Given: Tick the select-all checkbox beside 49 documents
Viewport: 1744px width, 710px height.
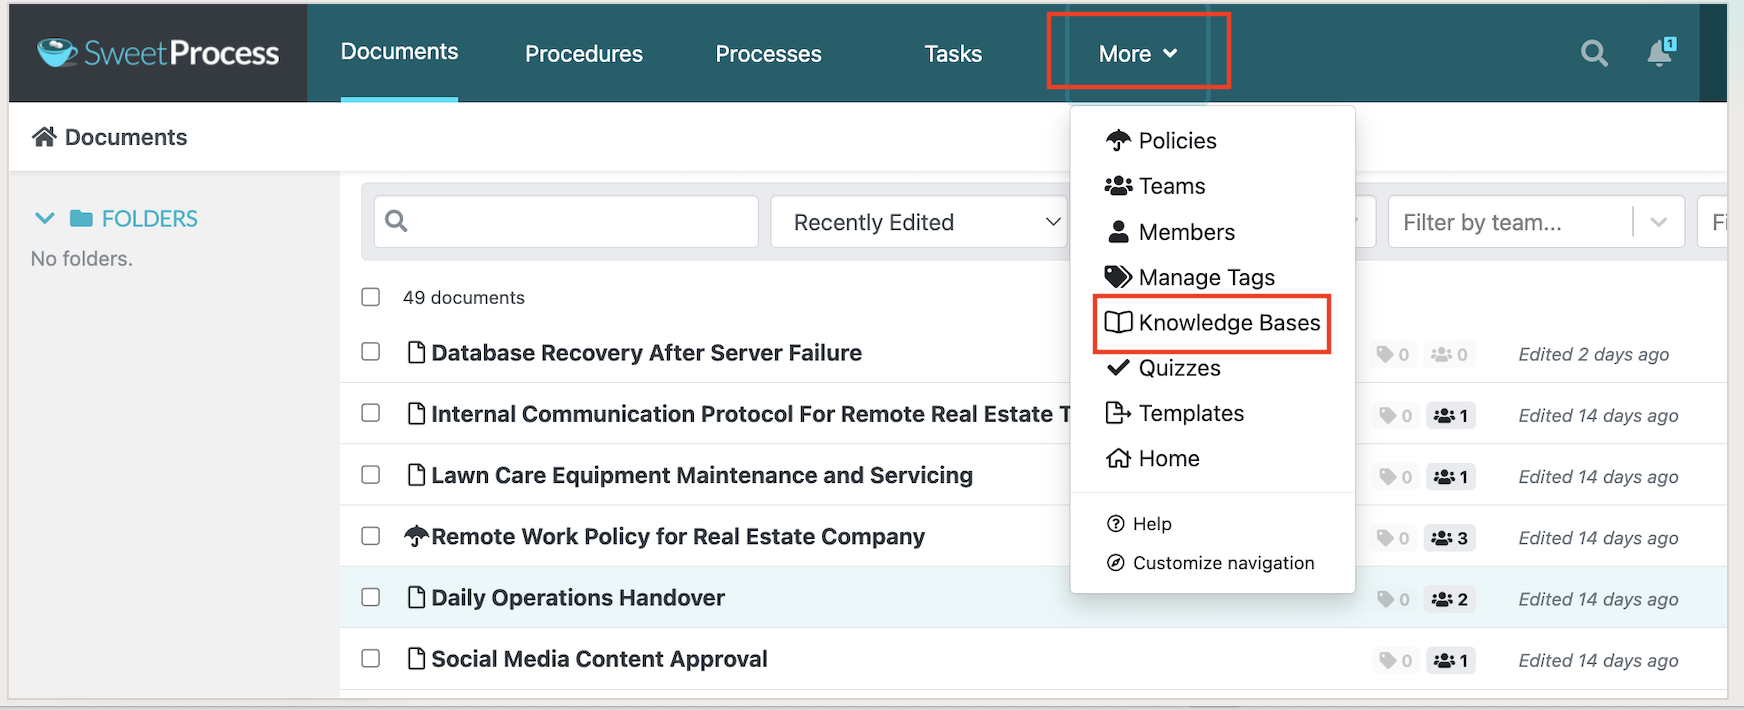Looking at the screenshot, I should tap(371, 297).
